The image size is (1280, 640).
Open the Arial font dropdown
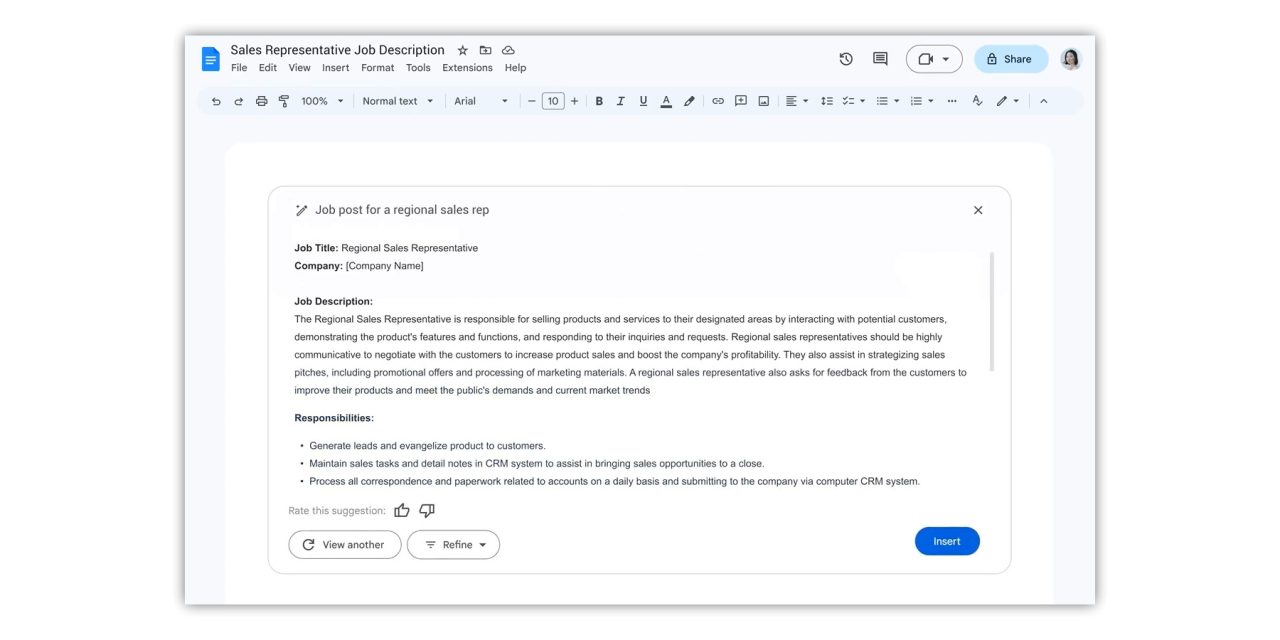[481, 101]
